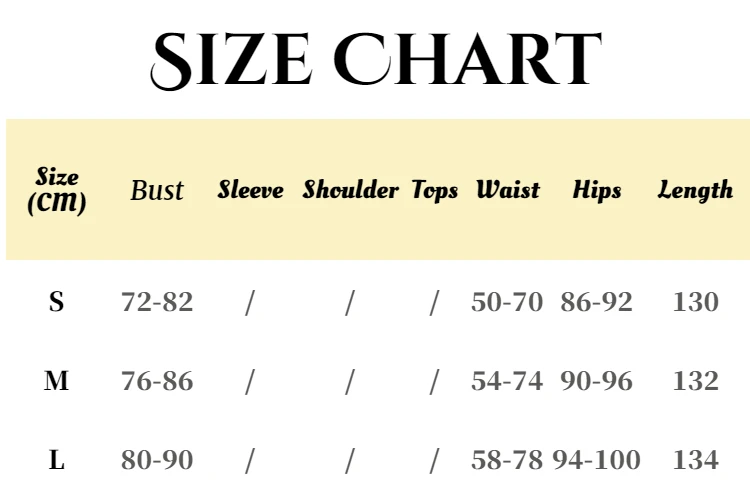
Task: Select the Sleeve column header
Action: [x=251, y=189]
